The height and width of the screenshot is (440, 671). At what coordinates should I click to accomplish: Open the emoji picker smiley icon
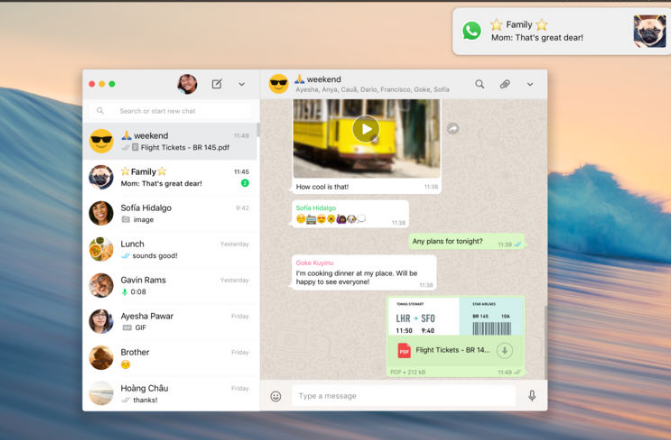click(276, 396)
